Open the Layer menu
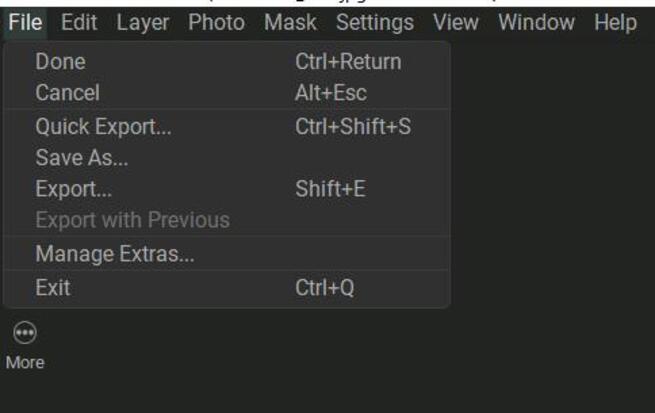This screenshot has height=413, width=655. point(143,22)
